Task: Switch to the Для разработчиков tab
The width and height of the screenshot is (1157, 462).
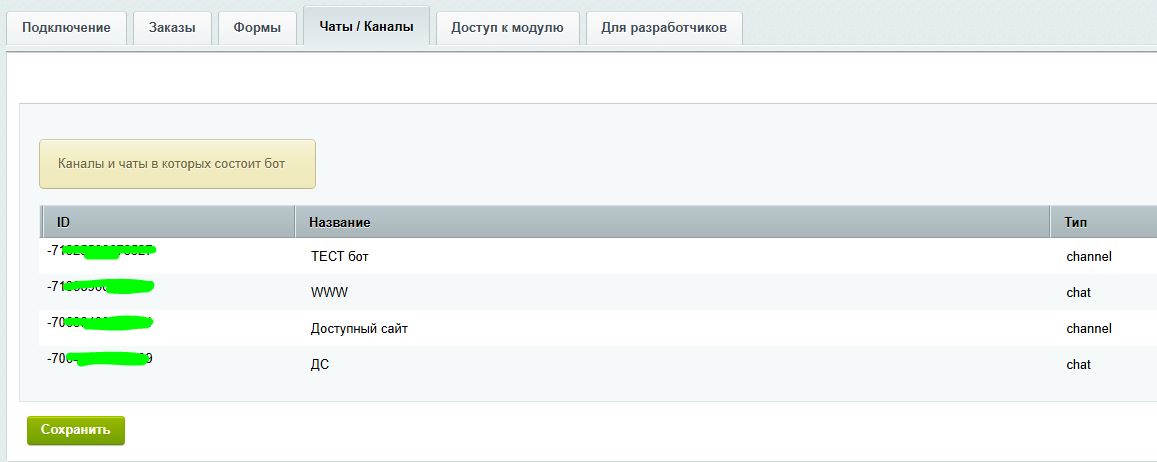Action: [664, 28]
